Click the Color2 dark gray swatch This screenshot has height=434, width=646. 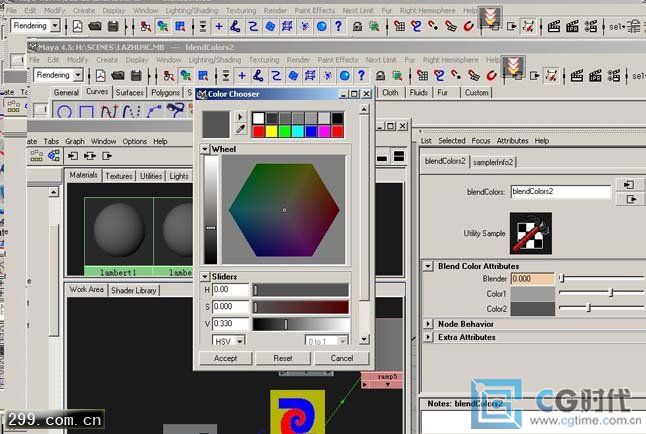pyautogui.click(x=533, y=309)
